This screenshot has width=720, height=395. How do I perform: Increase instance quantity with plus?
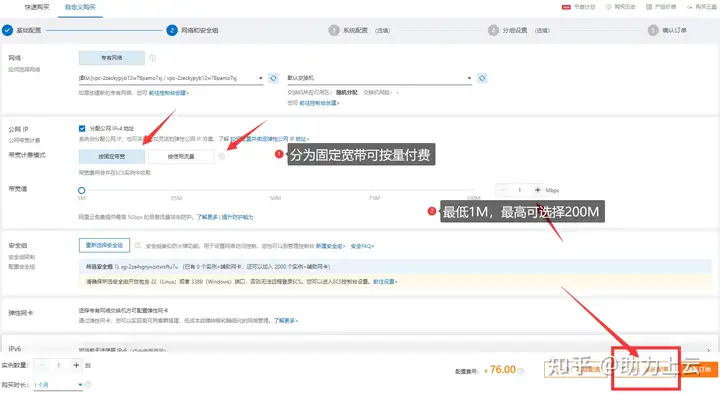(76, 365)
